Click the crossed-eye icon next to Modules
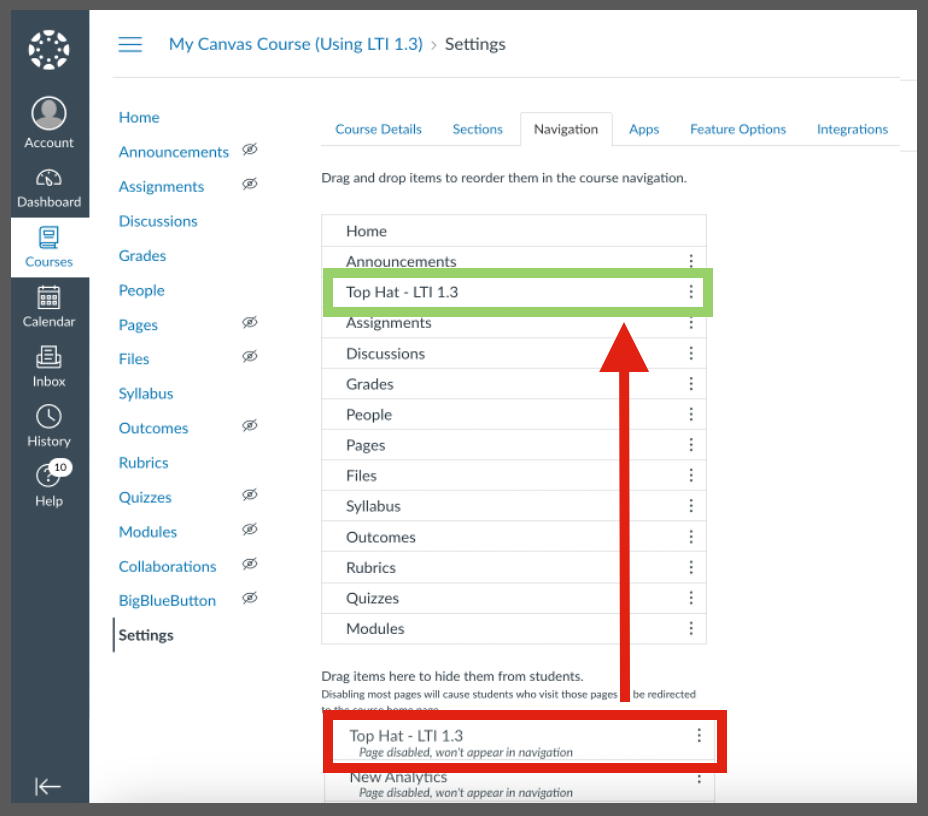The height and width of the screenshot is (816, 928). tap(251, 530)
